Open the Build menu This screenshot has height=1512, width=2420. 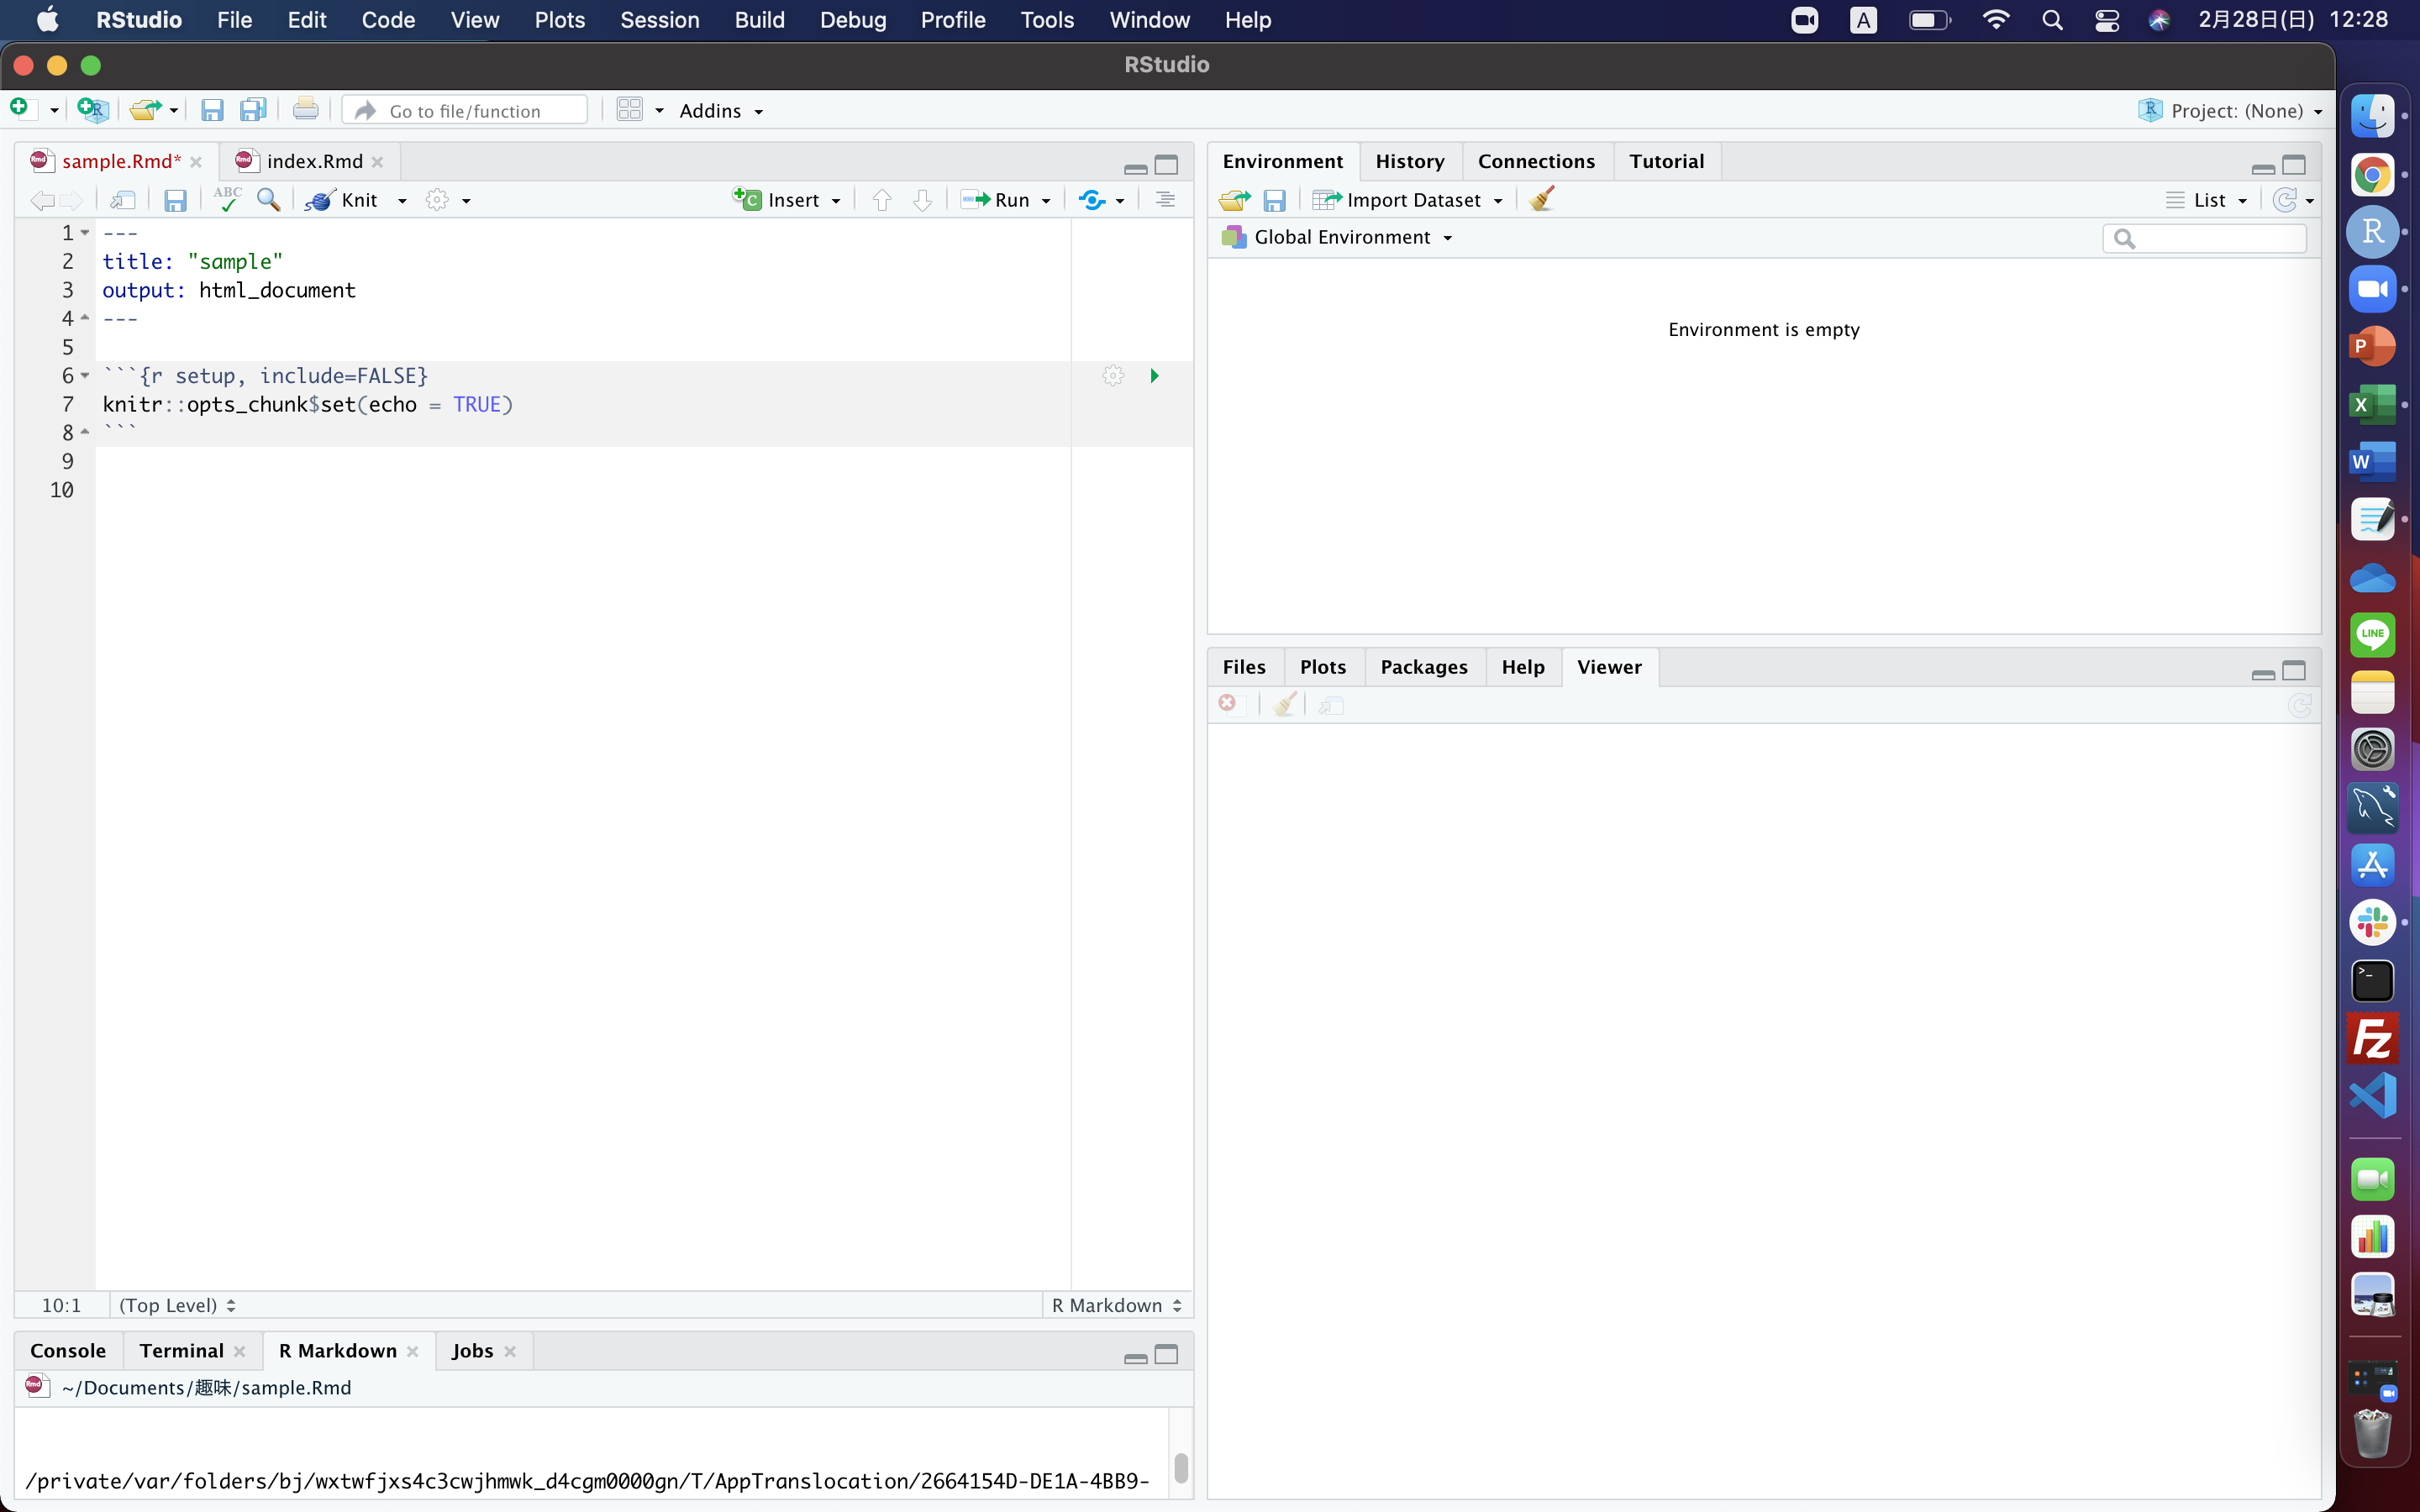point(759,20)
